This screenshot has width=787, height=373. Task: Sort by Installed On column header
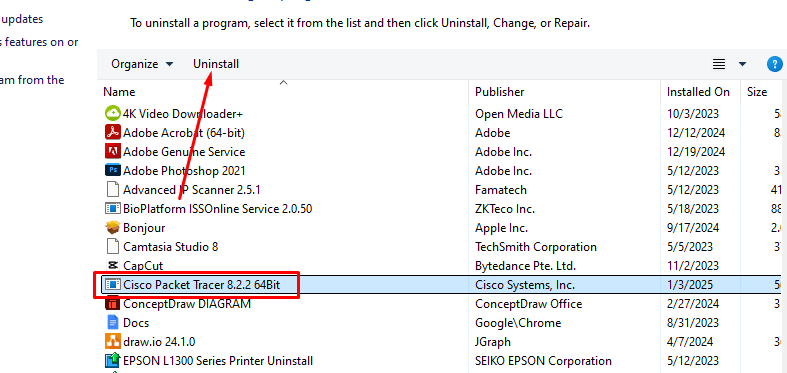click(x=700, y=92)
